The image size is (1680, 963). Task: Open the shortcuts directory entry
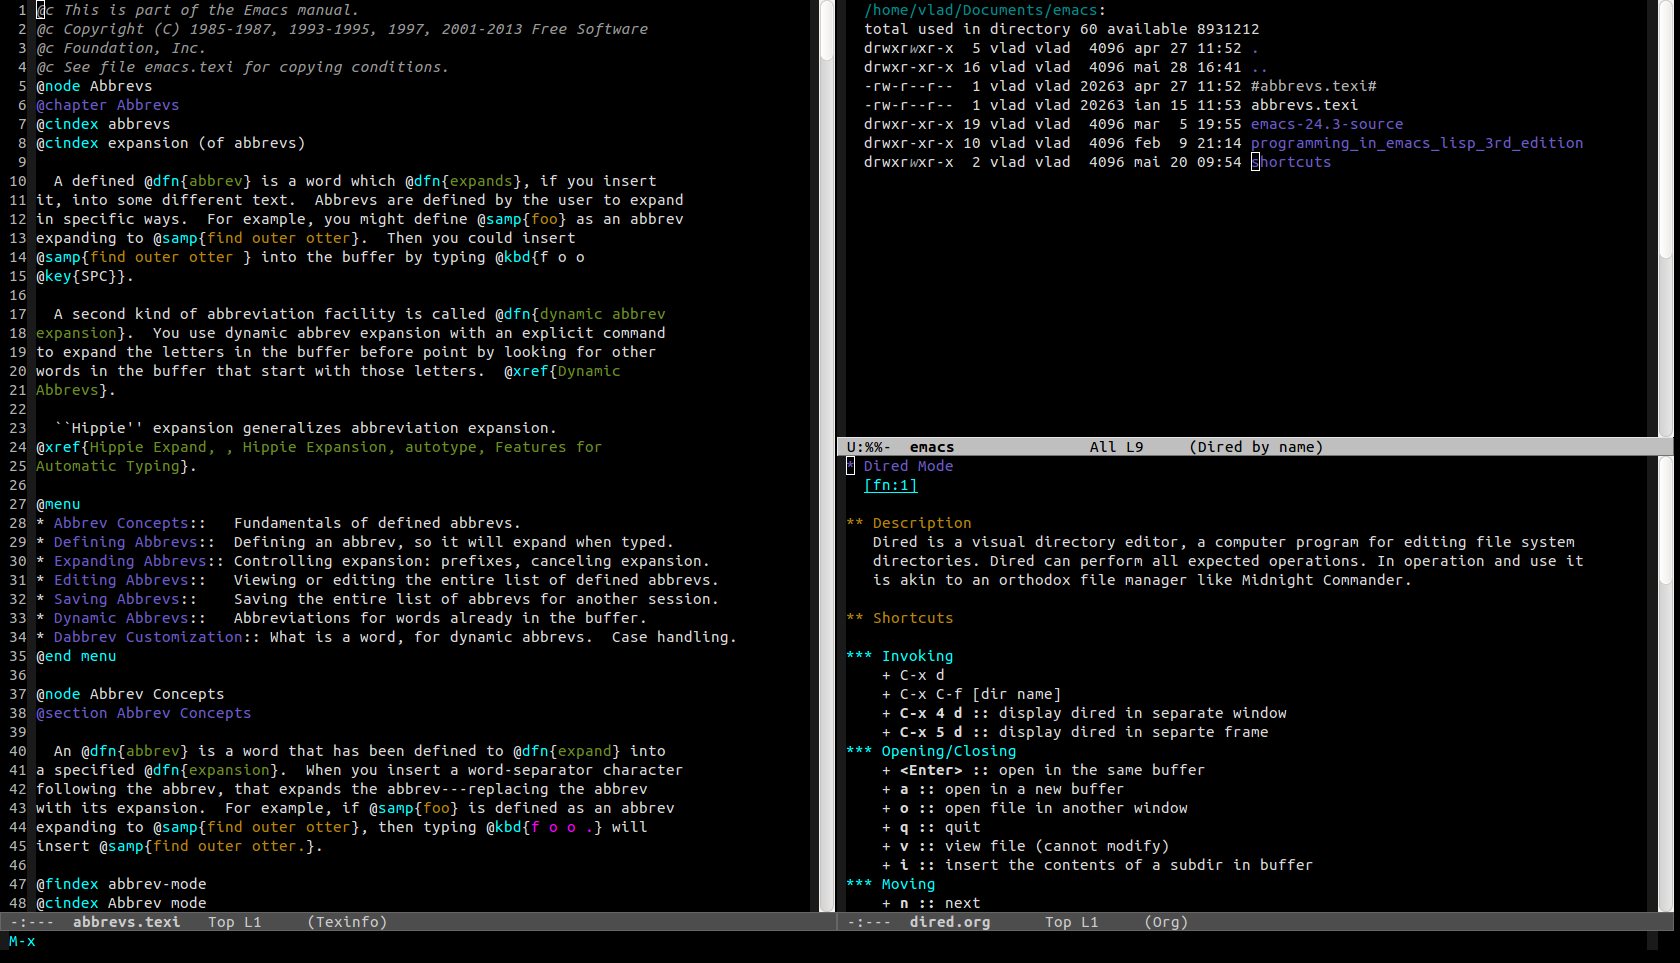pyautogui.click(x=1291, y=162)
